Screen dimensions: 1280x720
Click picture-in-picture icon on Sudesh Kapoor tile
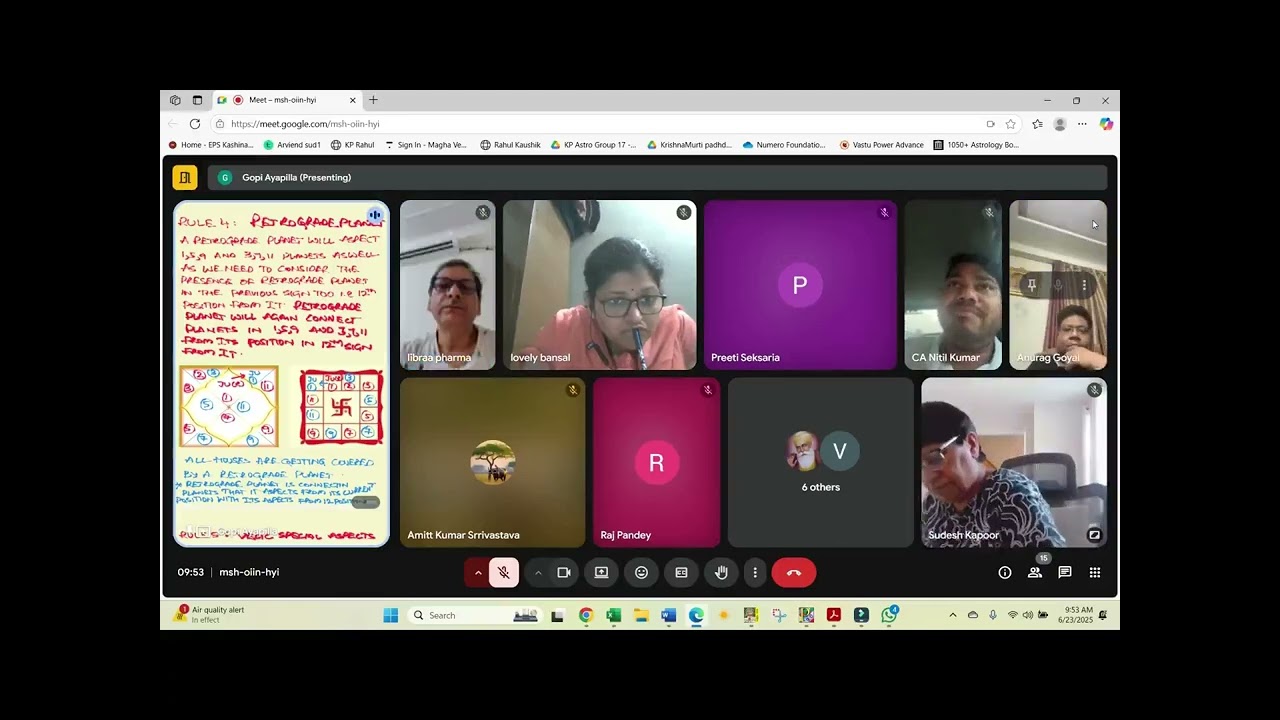[1094, 535]
